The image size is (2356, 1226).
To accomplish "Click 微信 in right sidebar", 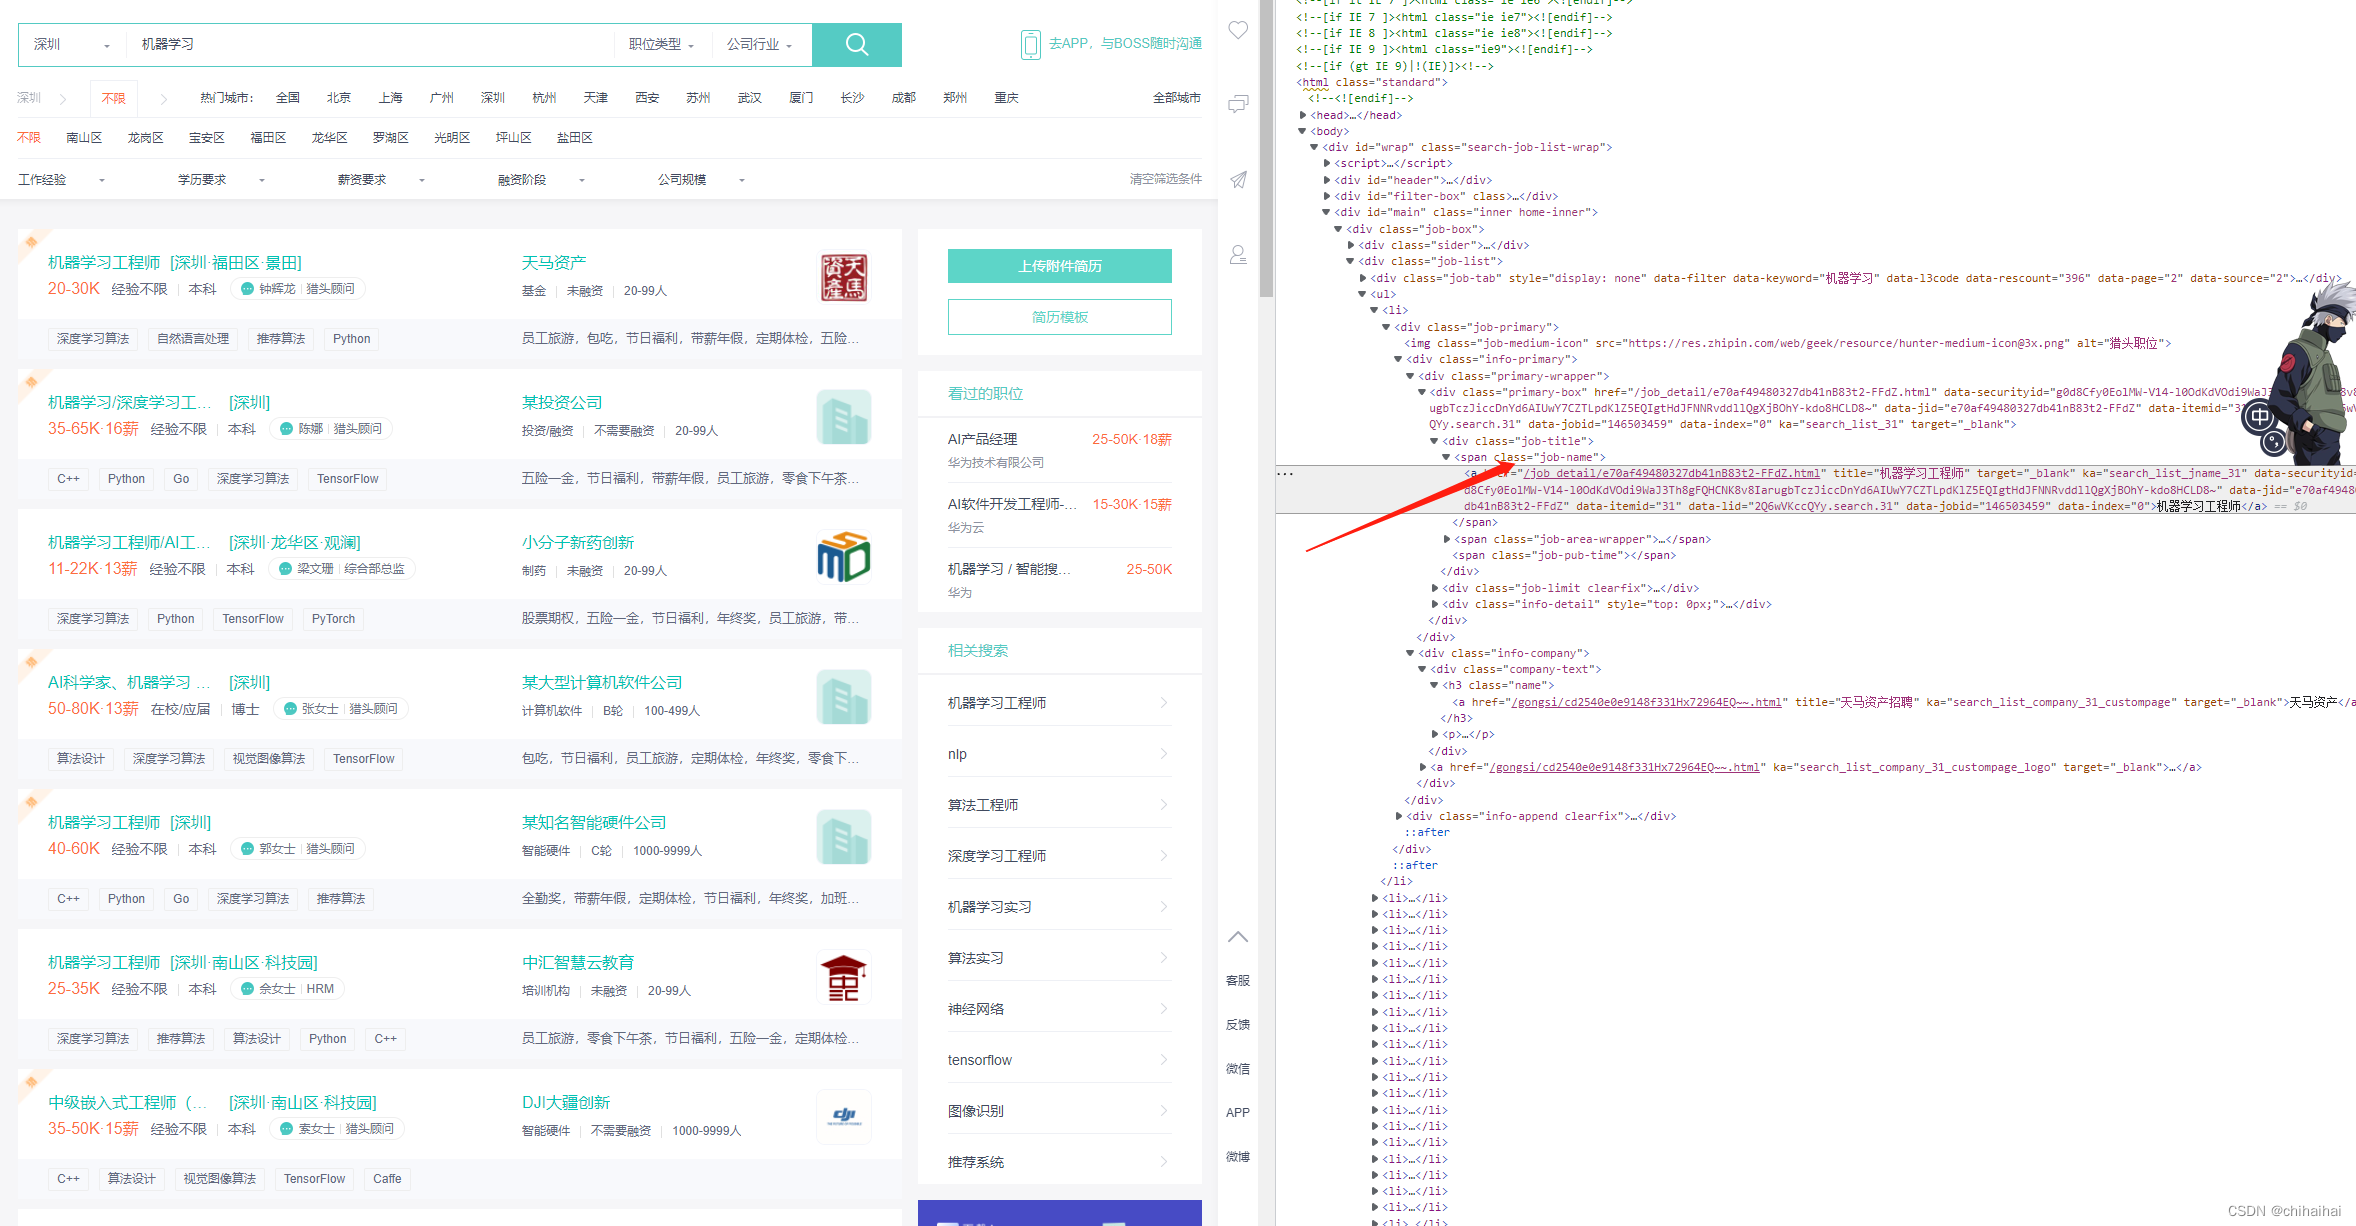I will click(x=1238, y=1069).
